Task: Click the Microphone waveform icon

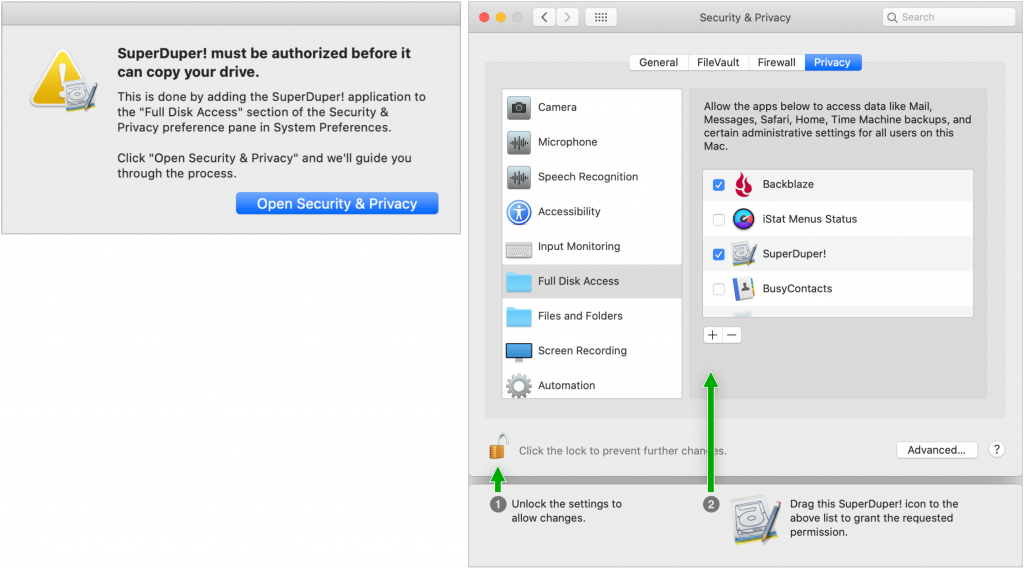Action: (519, 142)
